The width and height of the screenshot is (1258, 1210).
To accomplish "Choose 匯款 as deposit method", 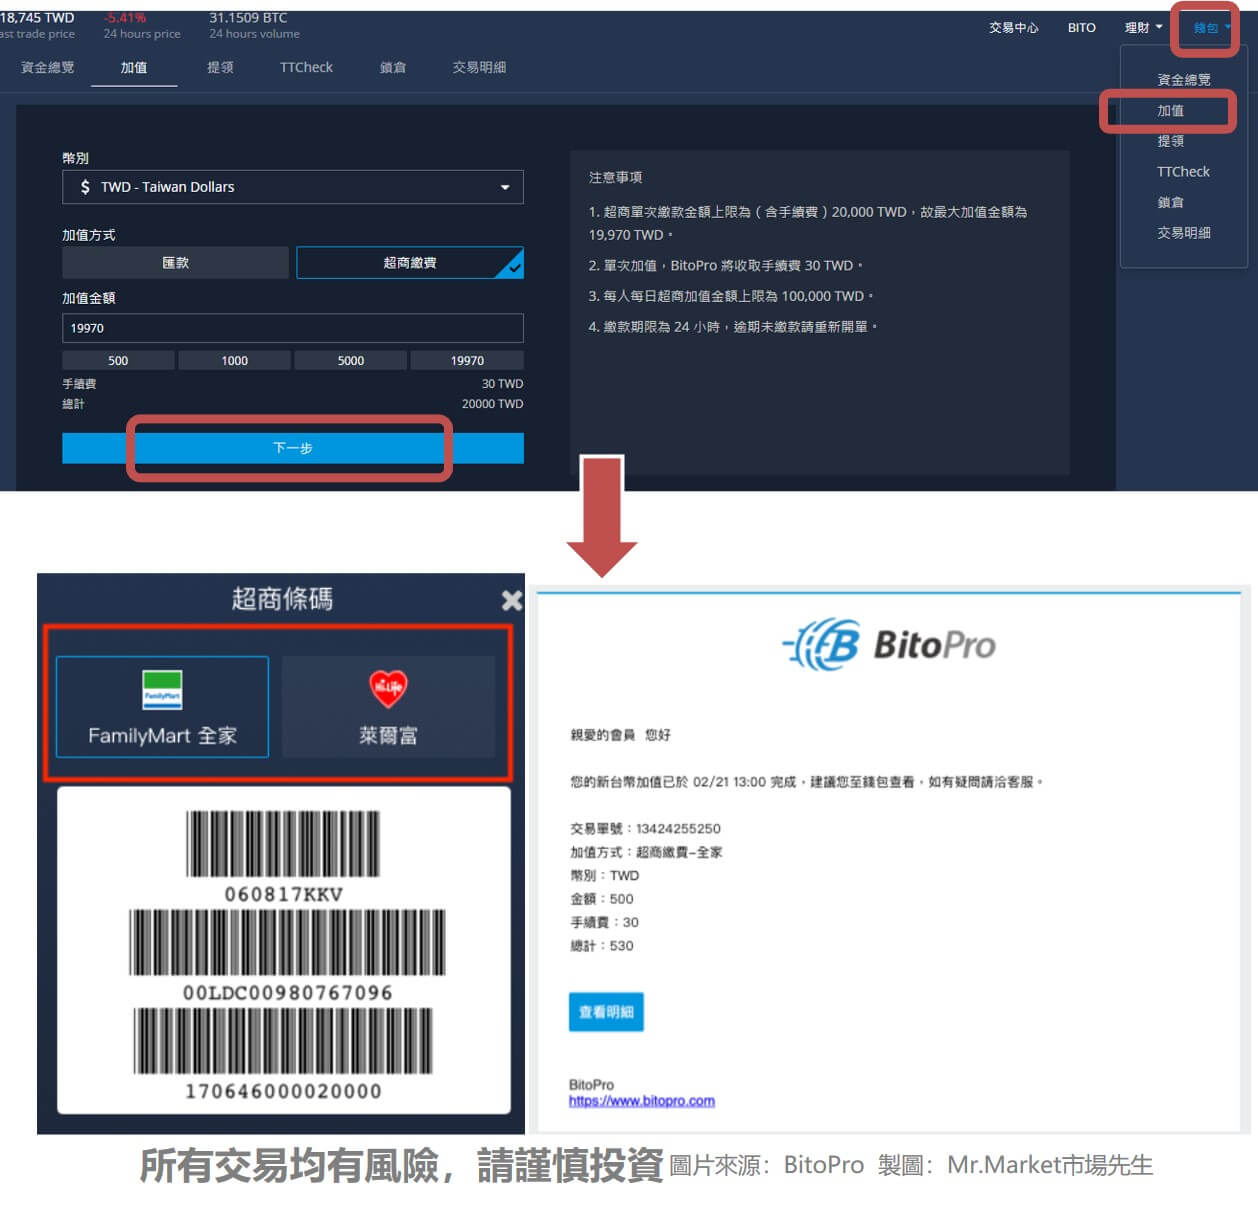I will click(176, 263).
